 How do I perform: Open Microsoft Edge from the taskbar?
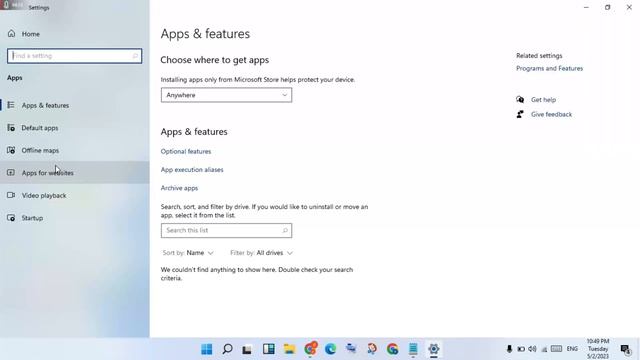[330, 349]
